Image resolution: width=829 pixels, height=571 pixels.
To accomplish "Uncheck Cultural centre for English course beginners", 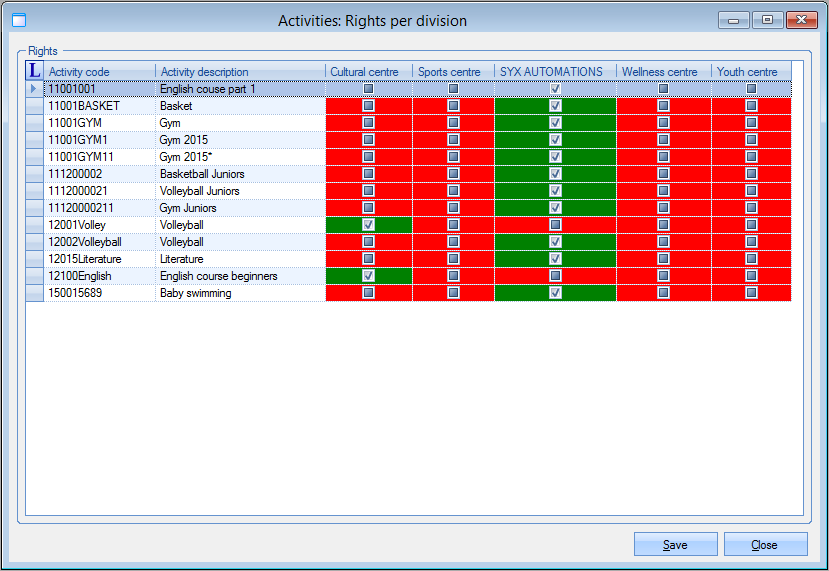I will (369, 276).
